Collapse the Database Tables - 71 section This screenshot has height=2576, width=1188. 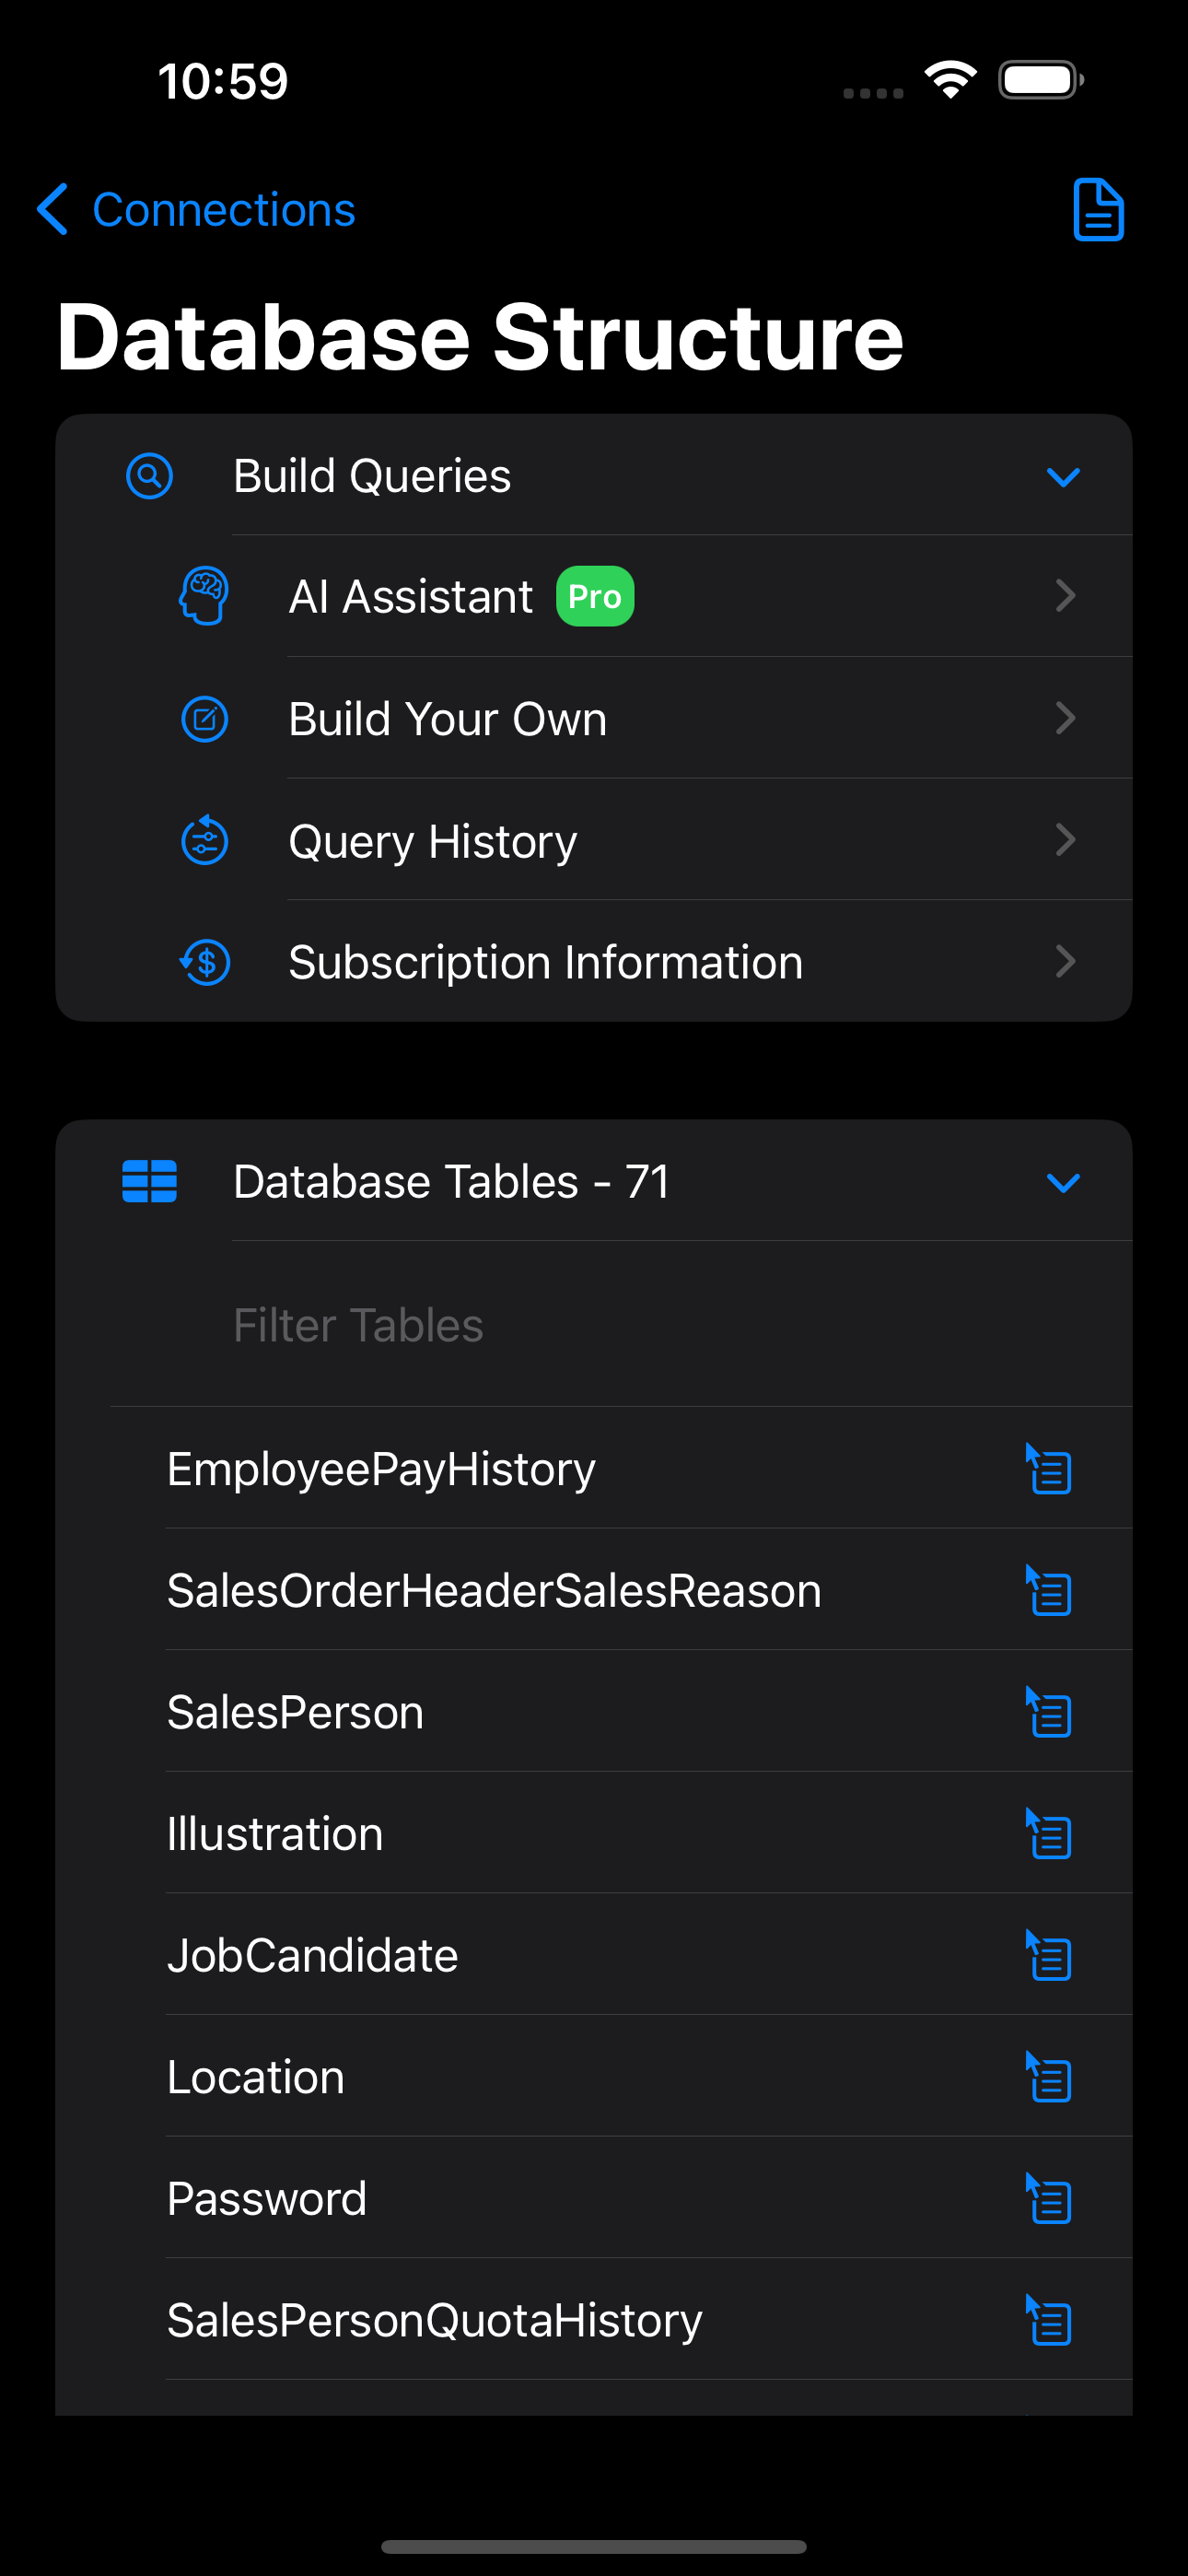click(x=1062, y=1183)
